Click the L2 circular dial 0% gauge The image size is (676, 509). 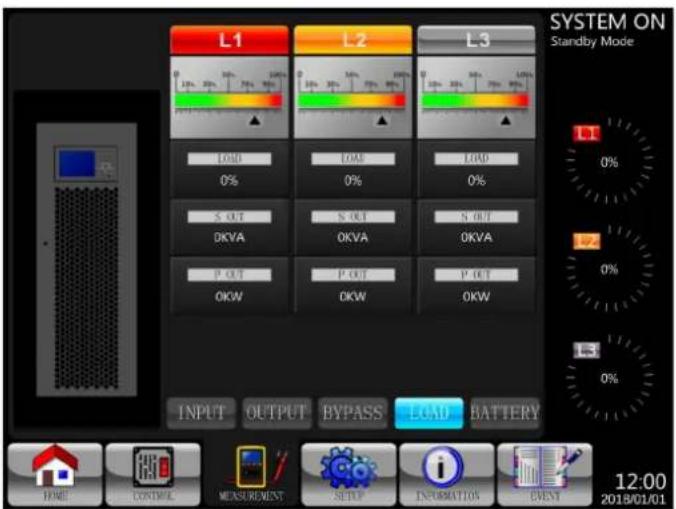(x=610, y=268)
